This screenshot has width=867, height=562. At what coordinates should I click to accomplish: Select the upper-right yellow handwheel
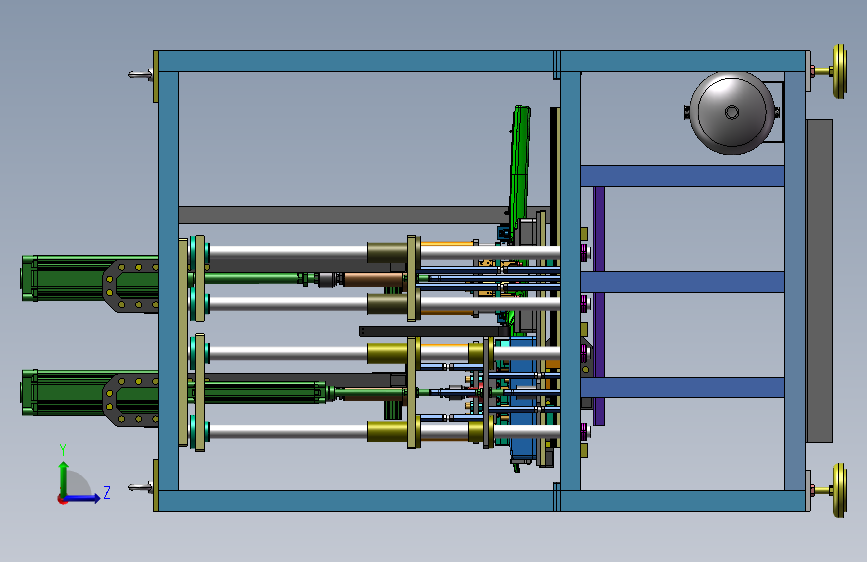[839, 71]
